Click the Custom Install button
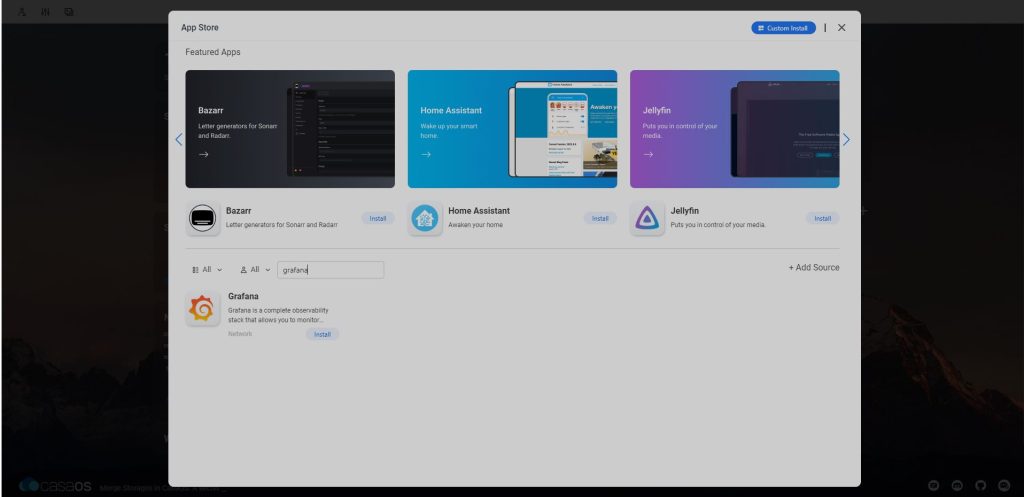The height and width of the screenshot is (497, 1024). point(783,28)
